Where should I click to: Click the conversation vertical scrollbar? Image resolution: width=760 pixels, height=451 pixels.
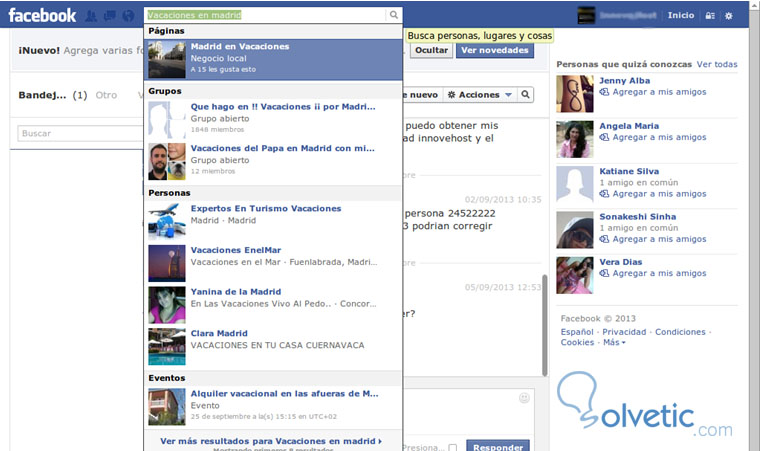click(x=545, y=325)
